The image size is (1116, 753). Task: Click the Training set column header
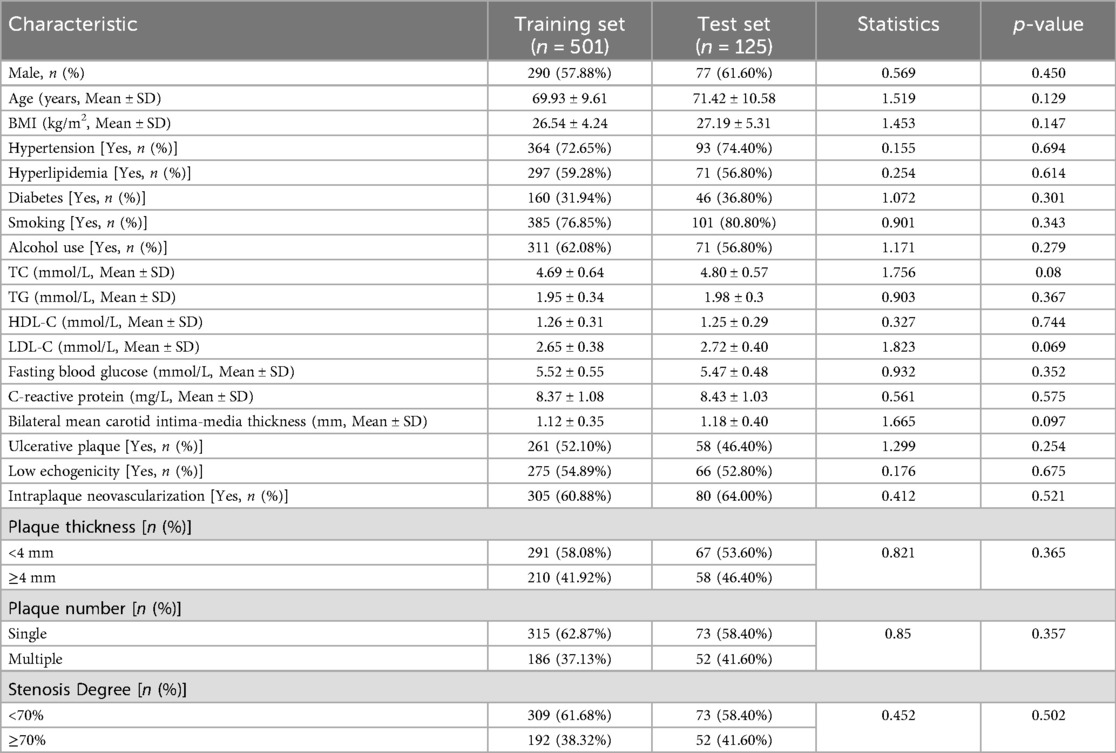[x=568, y=35]
